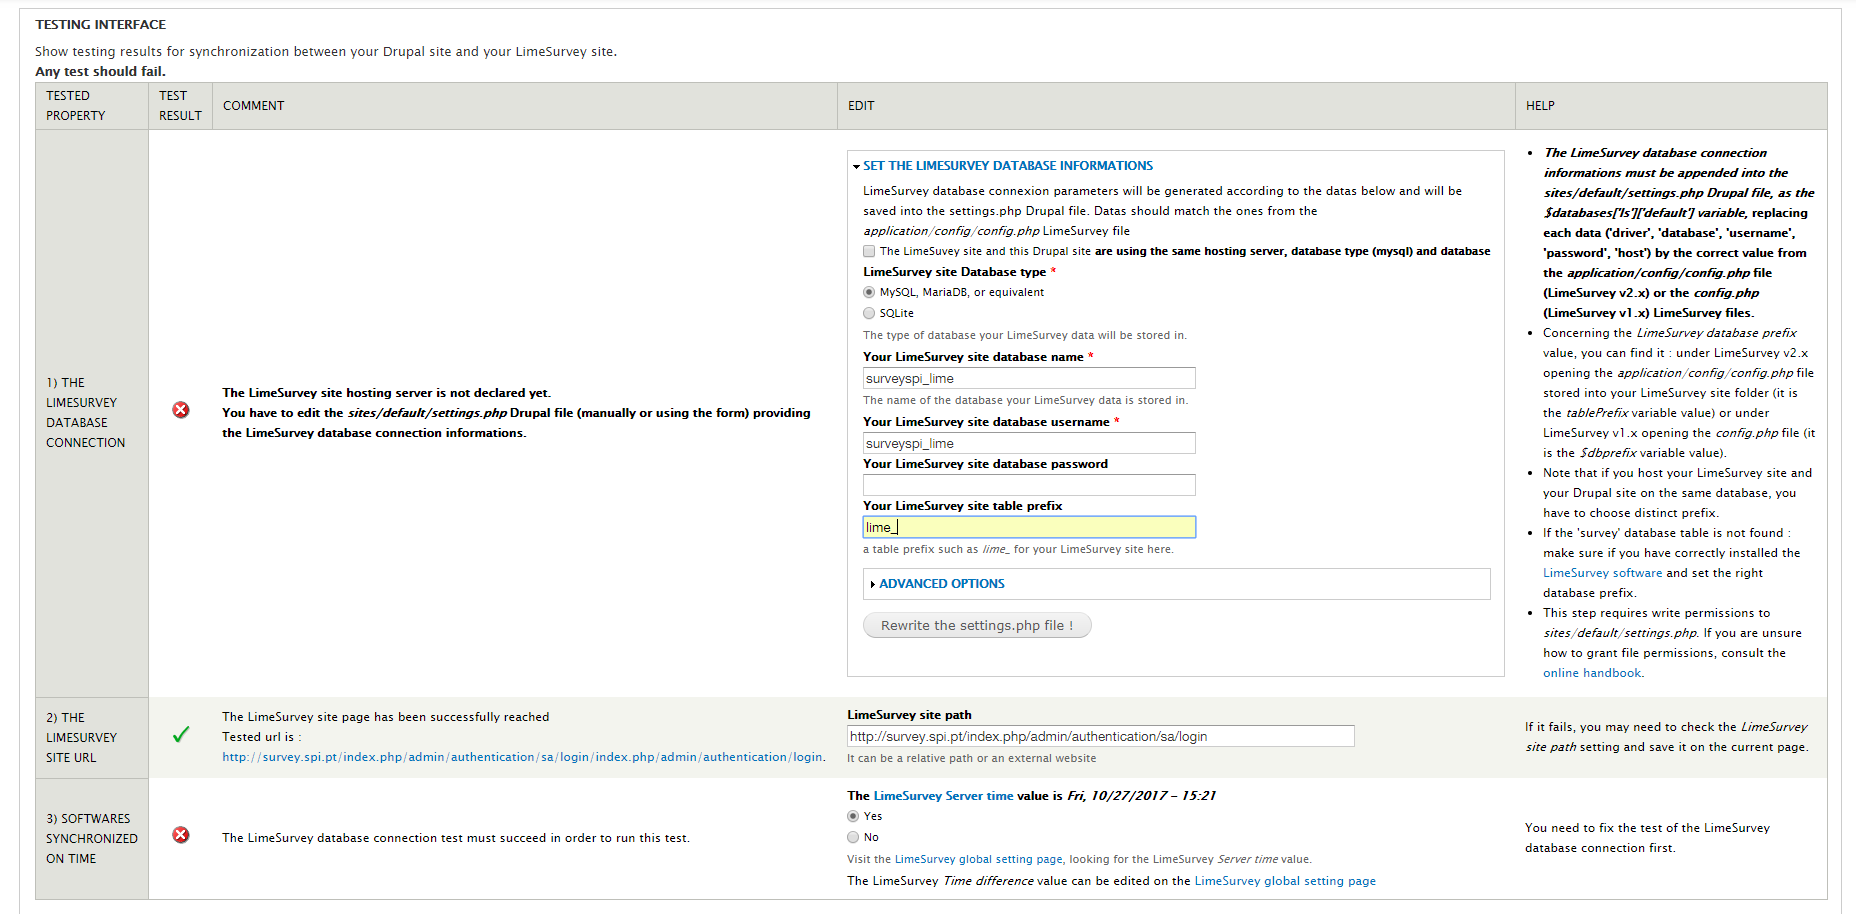The image size is (1856, 914).
Task: Open the online handbook link
Action: [1592, 673]
